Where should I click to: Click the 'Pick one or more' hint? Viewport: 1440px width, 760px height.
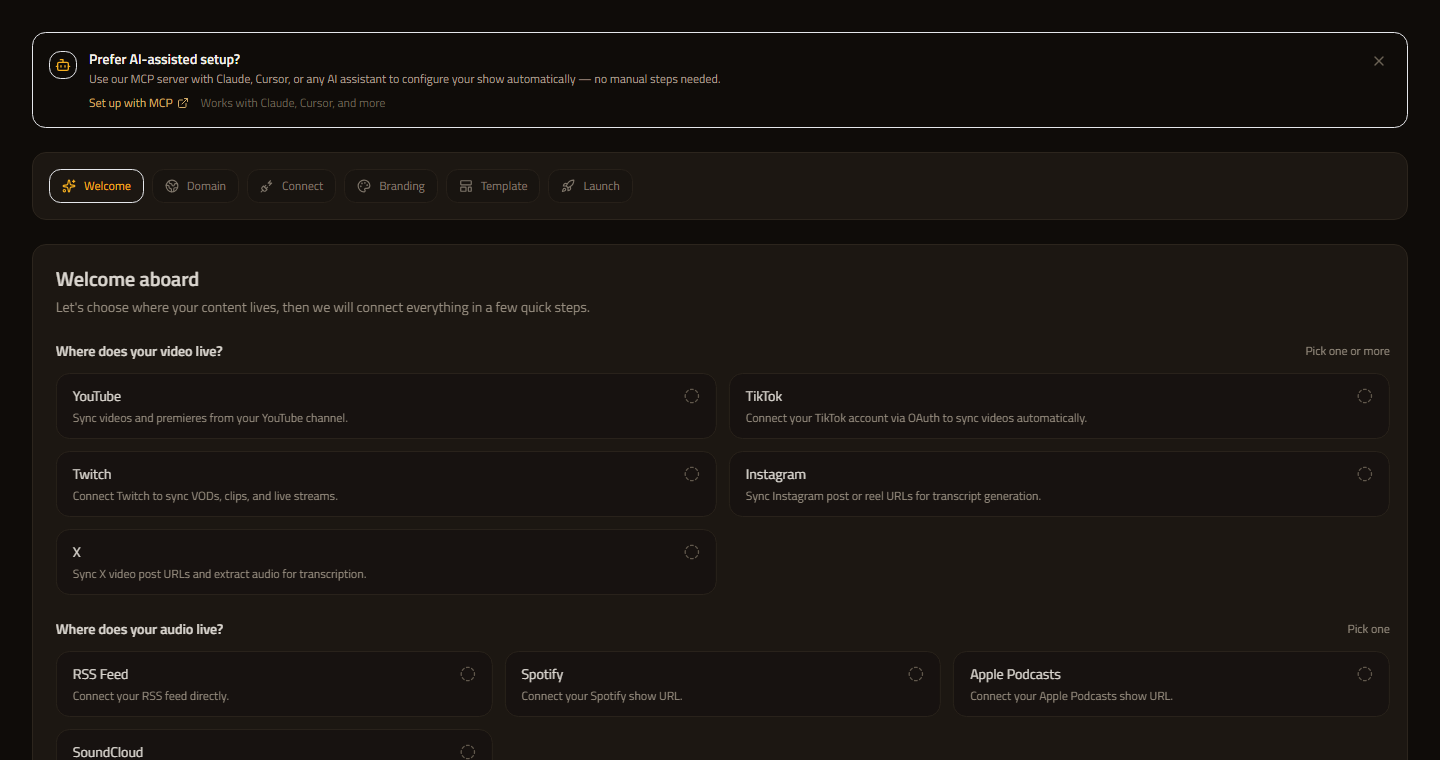1347,351
